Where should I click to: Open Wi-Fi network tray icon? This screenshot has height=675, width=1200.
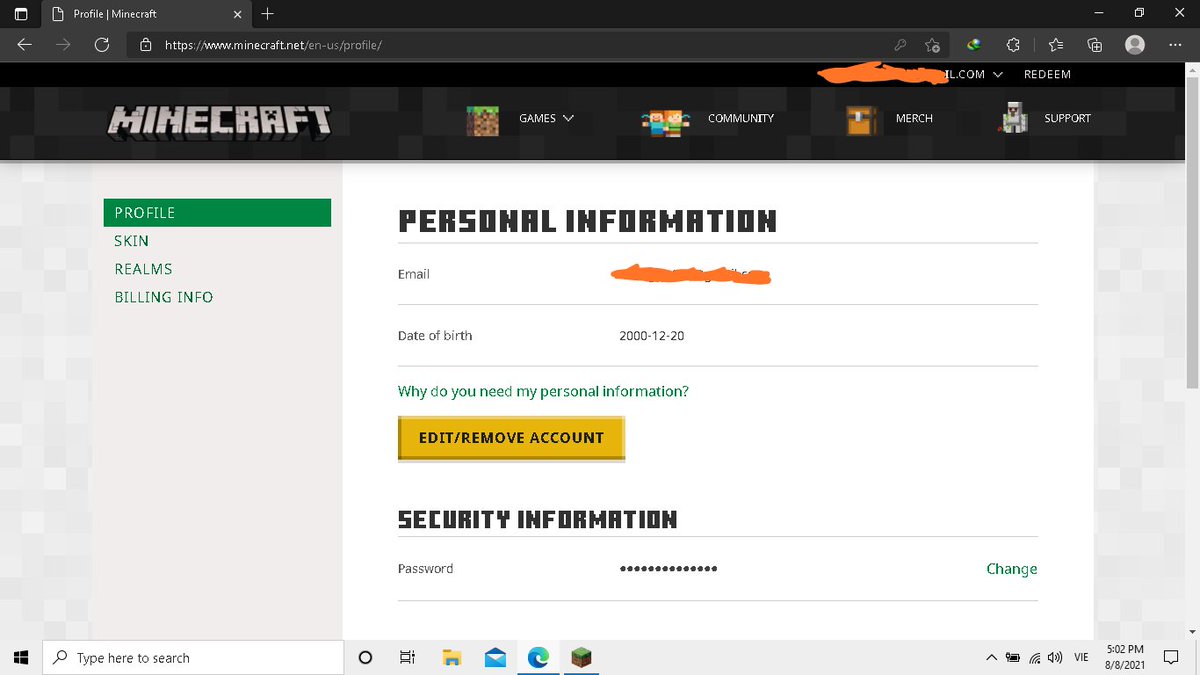pos(1034,657)
